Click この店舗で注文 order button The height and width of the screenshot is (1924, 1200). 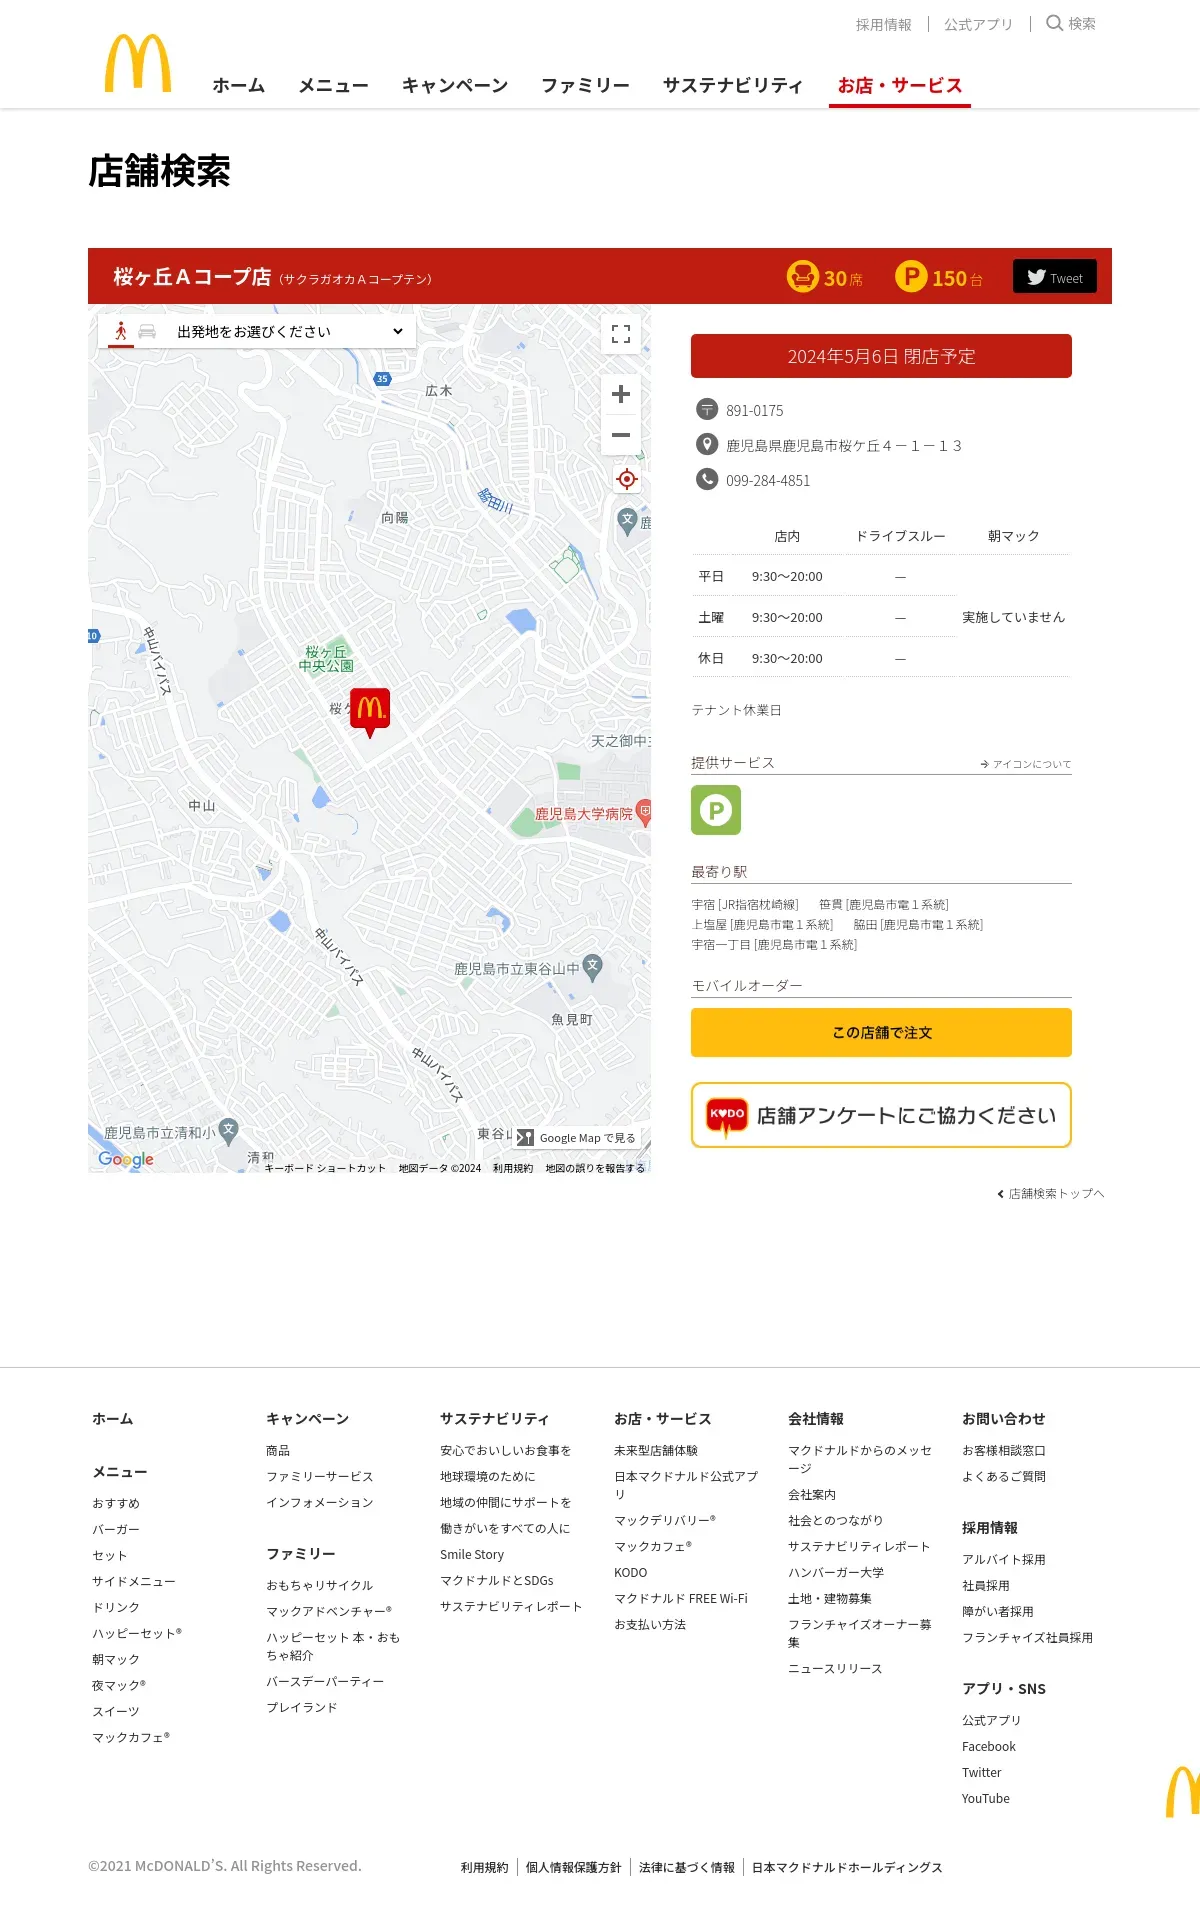coord(881,1032)
